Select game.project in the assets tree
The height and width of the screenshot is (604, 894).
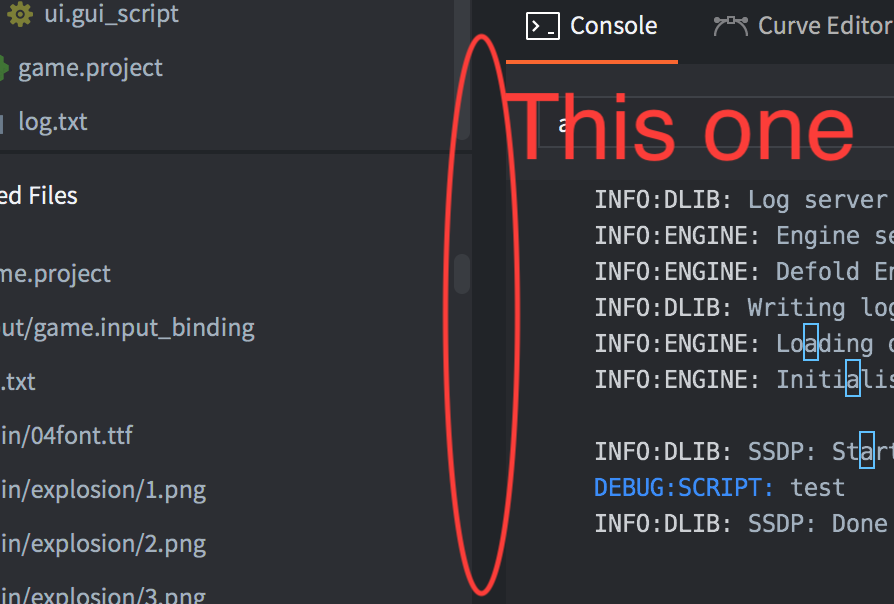(x=90, y=68)
